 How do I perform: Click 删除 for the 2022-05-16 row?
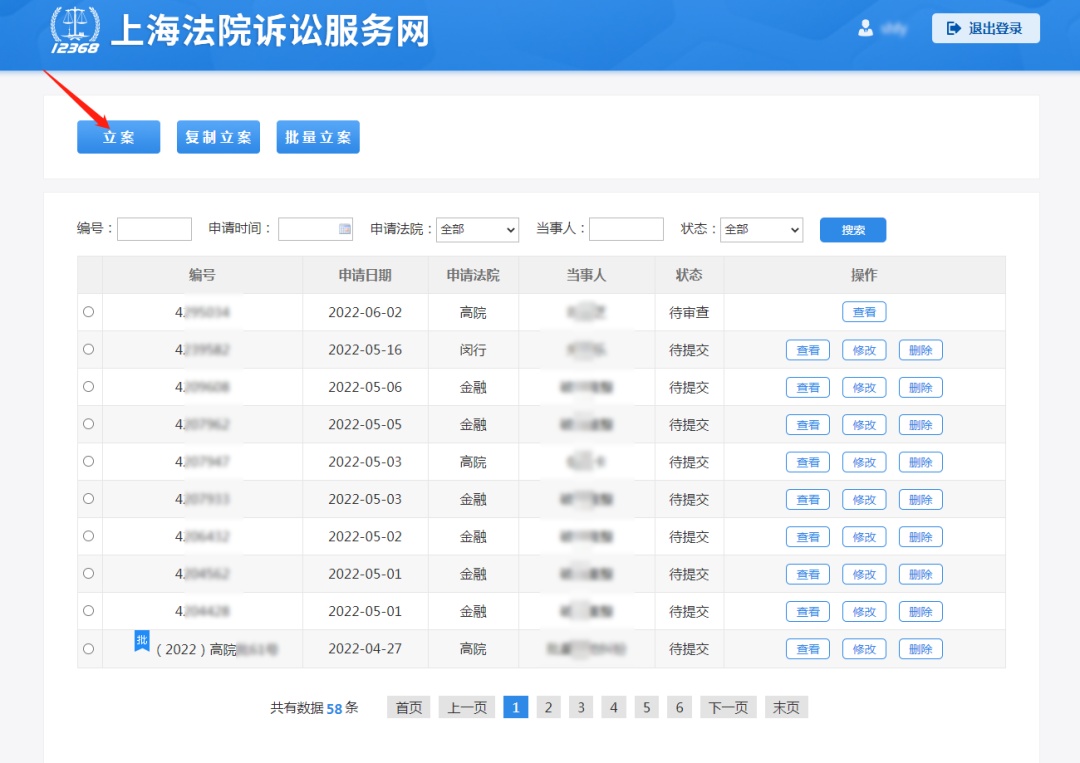920,350
